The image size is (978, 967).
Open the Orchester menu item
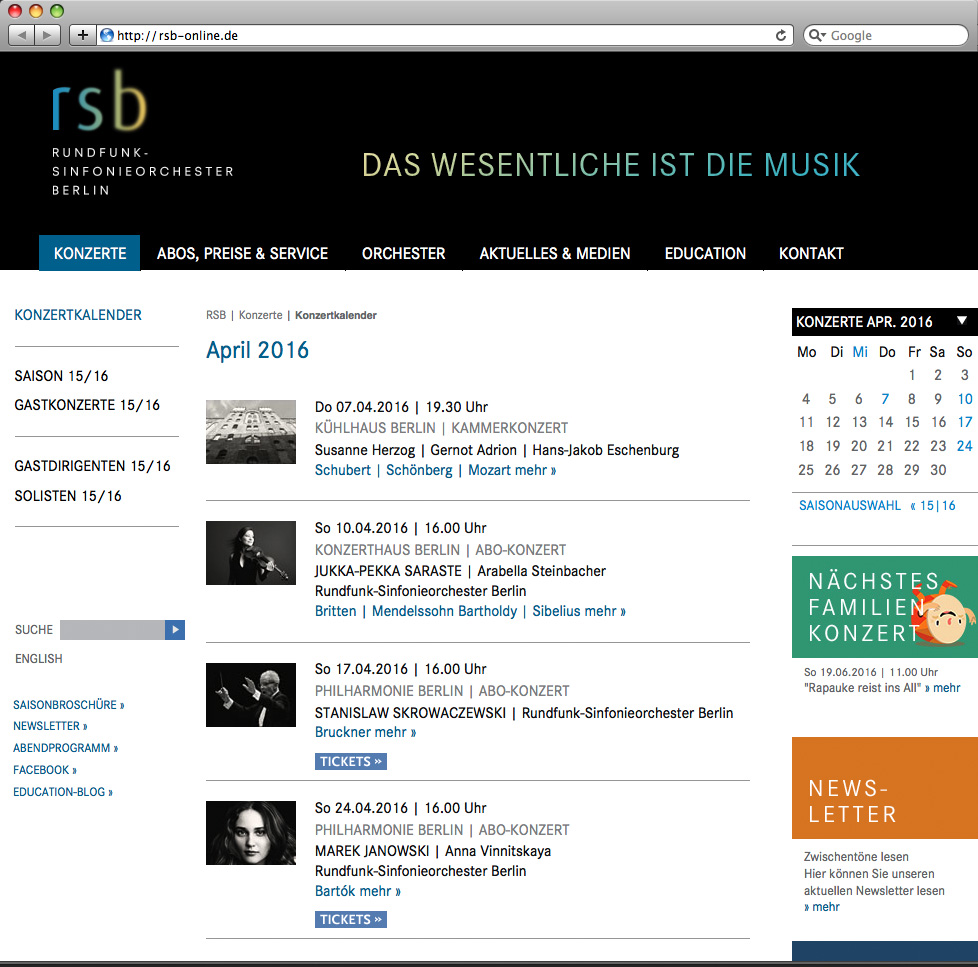403,253
